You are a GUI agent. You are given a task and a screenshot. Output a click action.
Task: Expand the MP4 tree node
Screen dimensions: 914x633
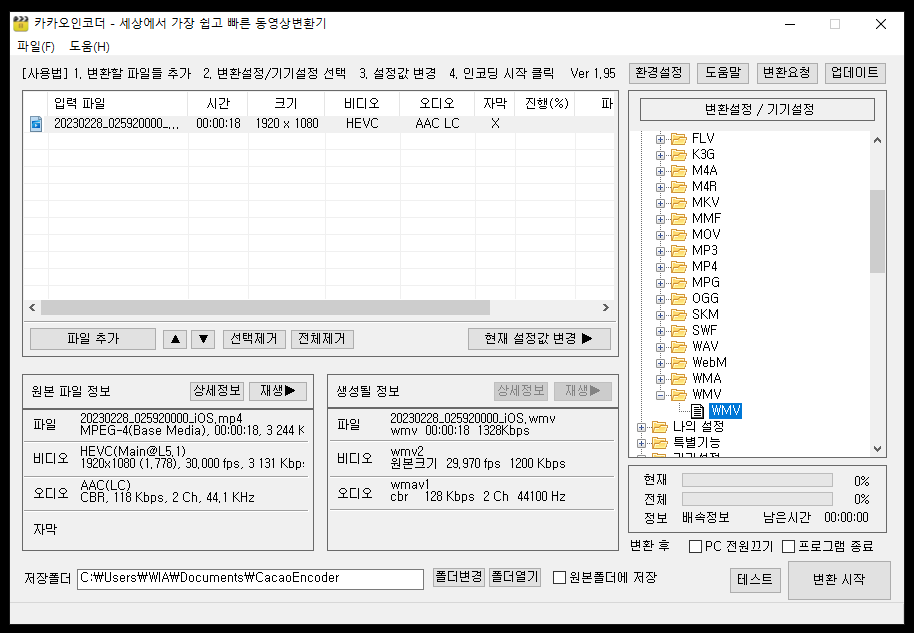[x=660, y=268]
